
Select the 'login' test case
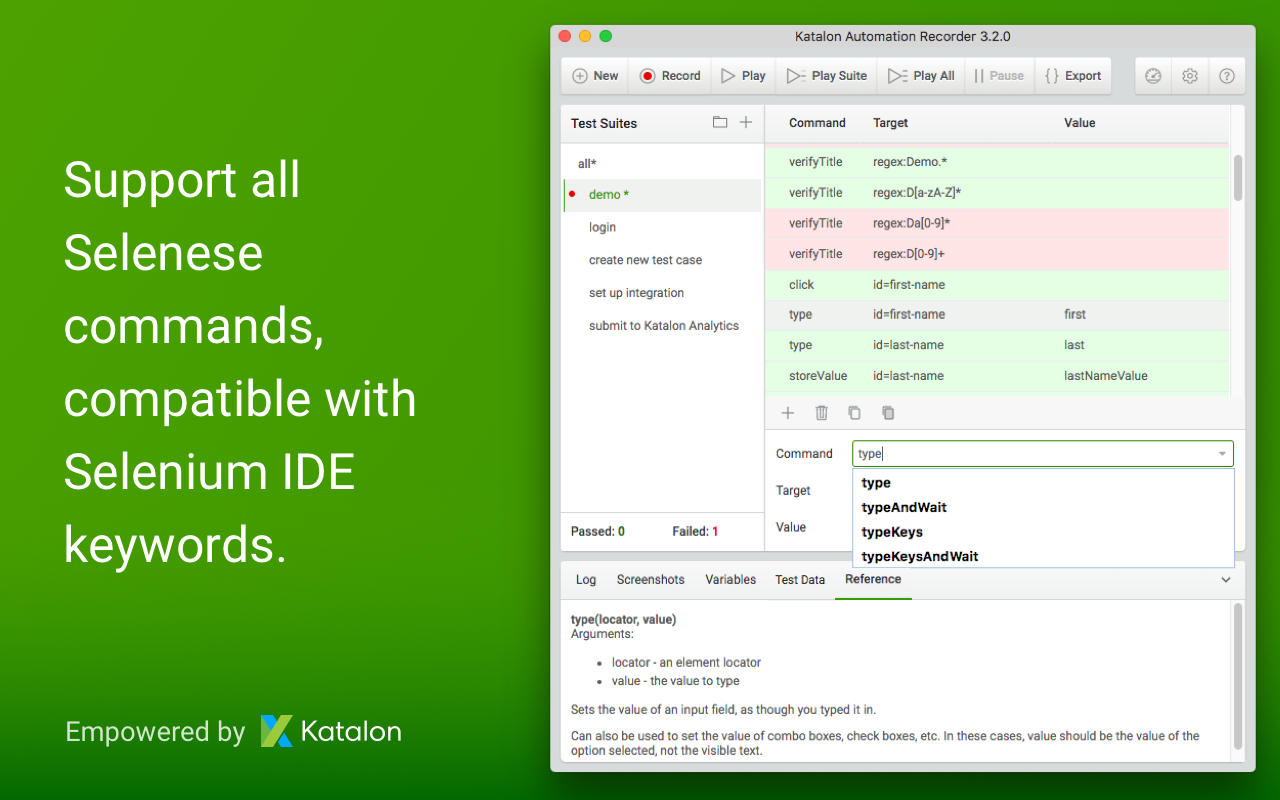point(661,227)
